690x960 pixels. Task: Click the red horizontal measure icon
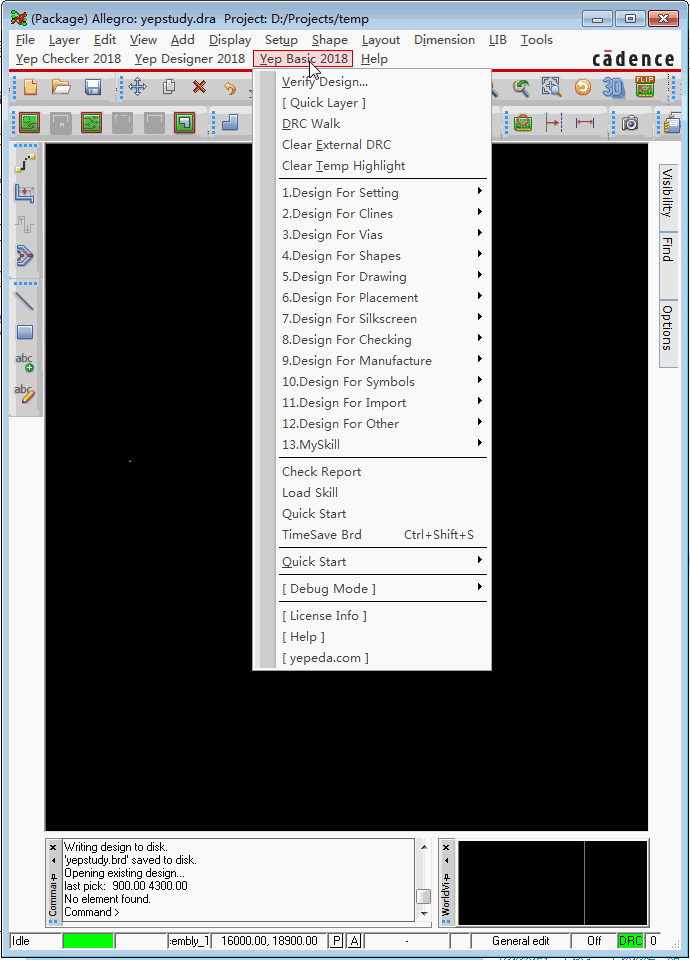click(585, 122)
